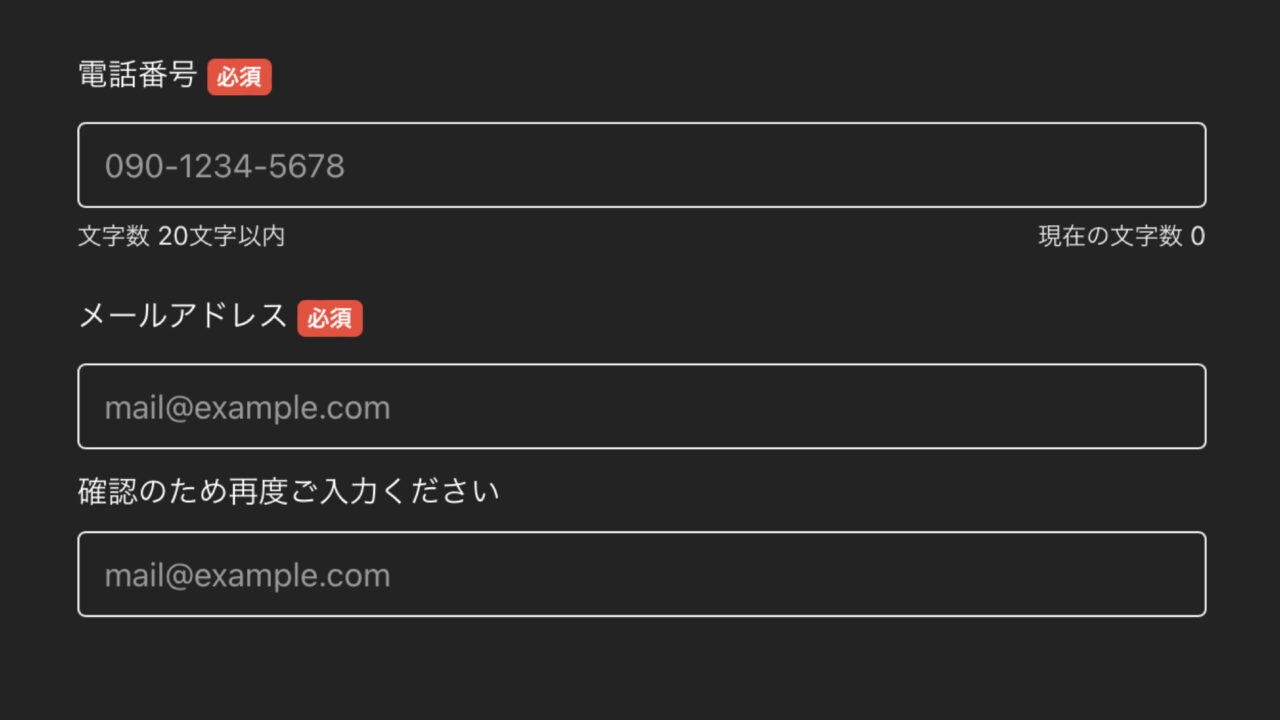Click the 20文字以内 limit text under phone field
Screen dimensions: 1280x720
[221, 237]
